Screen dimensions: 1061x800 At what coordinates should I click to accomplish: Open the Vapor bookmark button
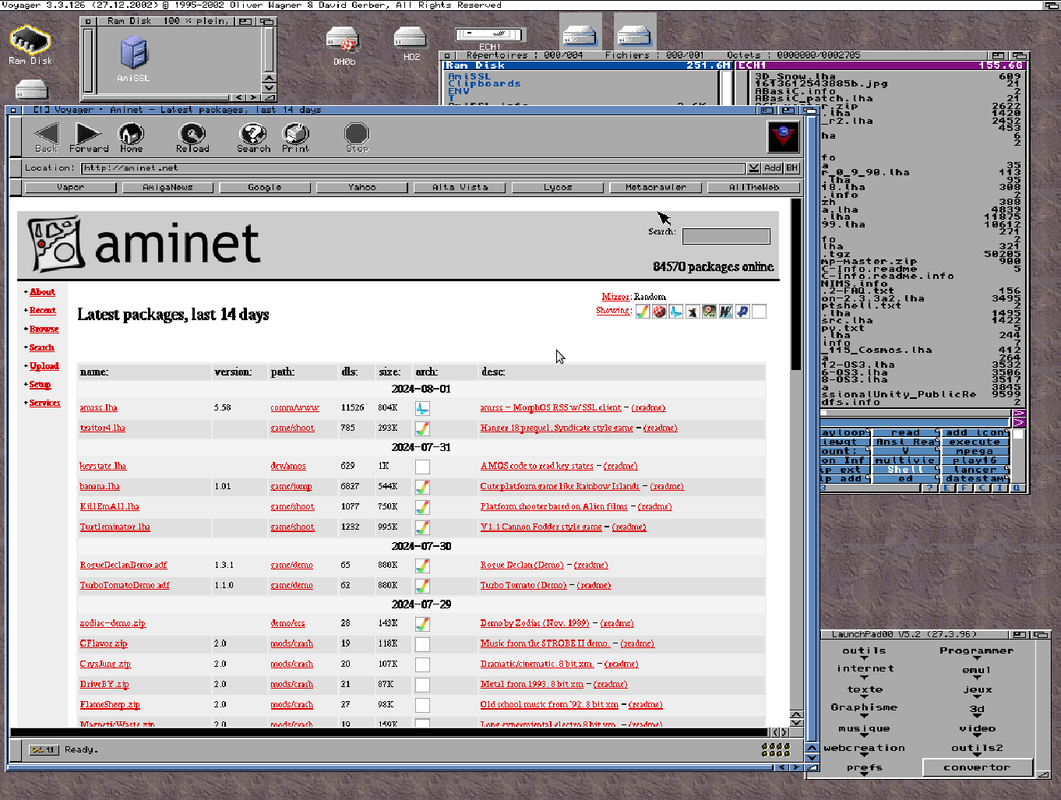pos(70,187)
